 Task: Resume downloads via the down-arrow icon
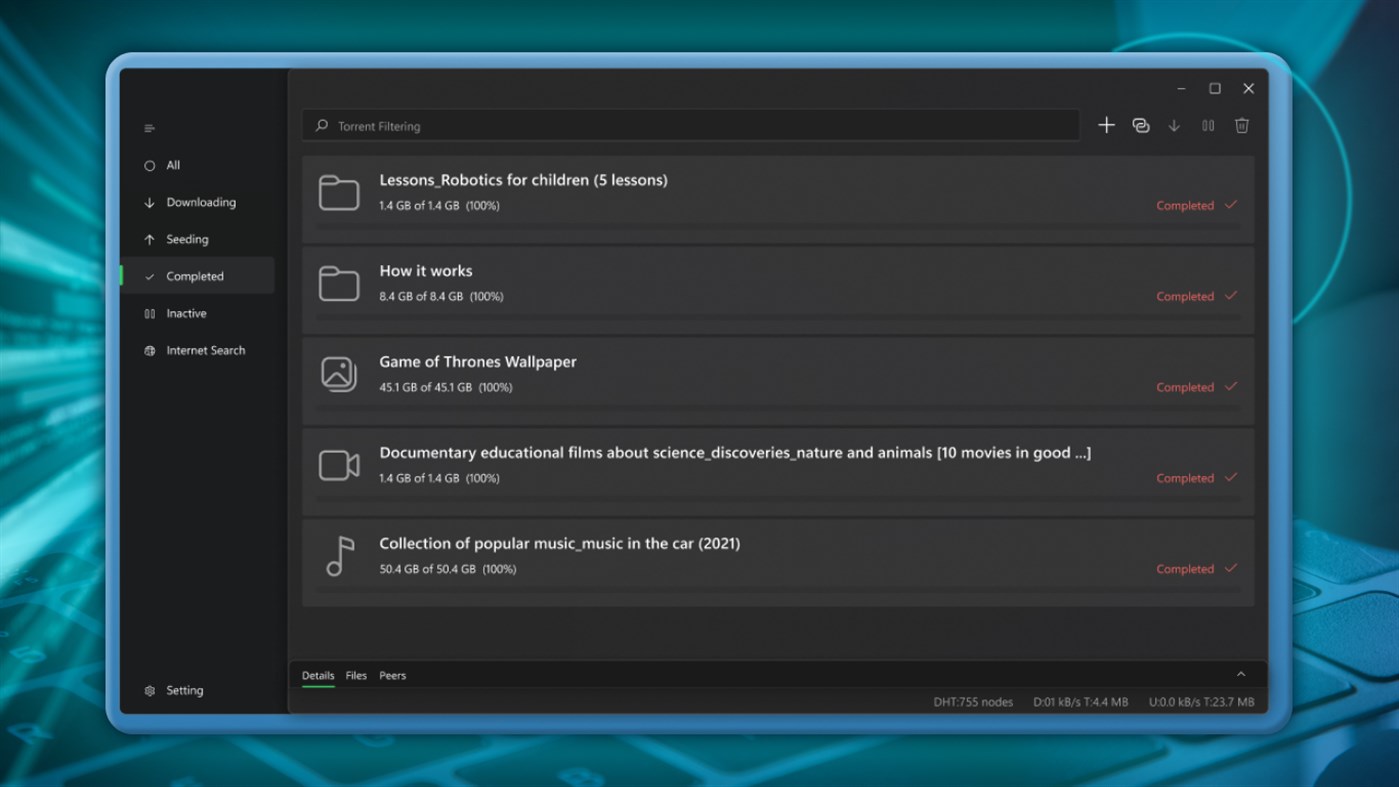click(x=1174, y=125)
